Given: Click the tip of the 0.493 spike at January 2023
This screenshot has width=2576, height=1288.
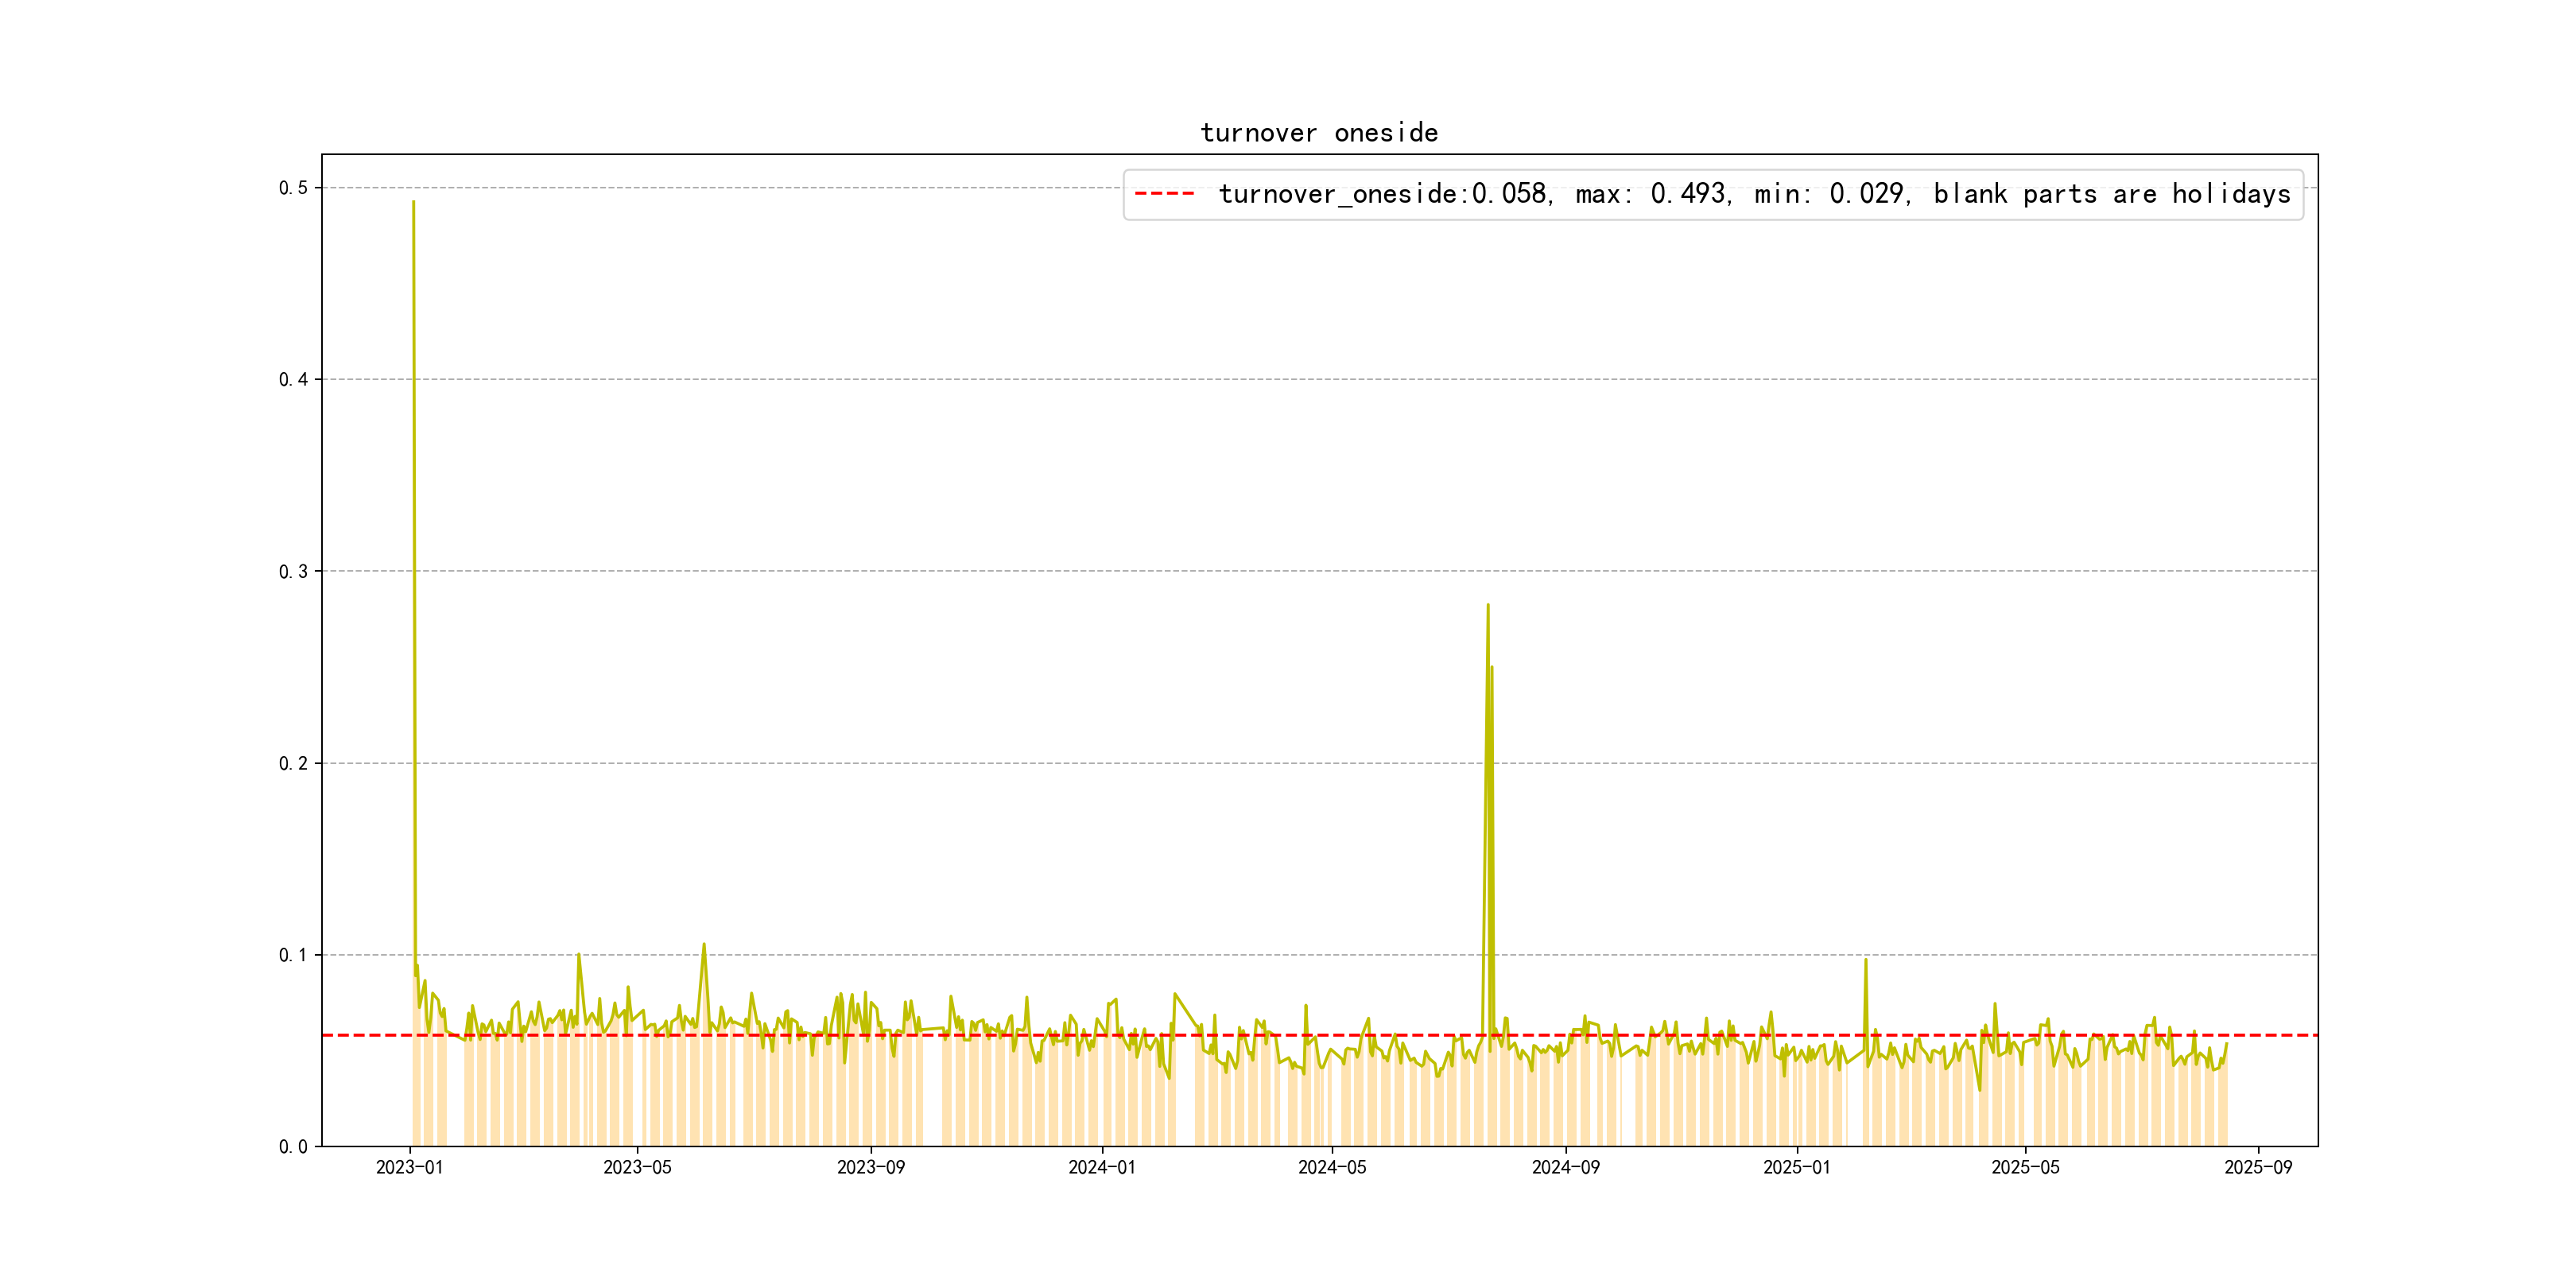Looking at the screenshot, I should [x=413, y=202].
